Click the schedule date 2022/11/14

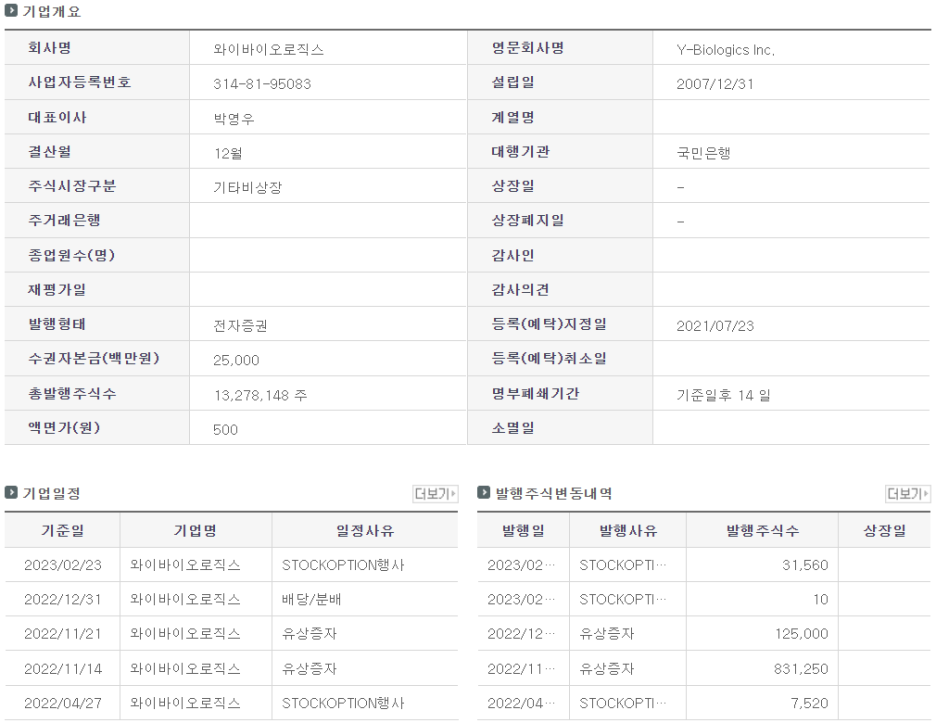(x=63, y=669)
